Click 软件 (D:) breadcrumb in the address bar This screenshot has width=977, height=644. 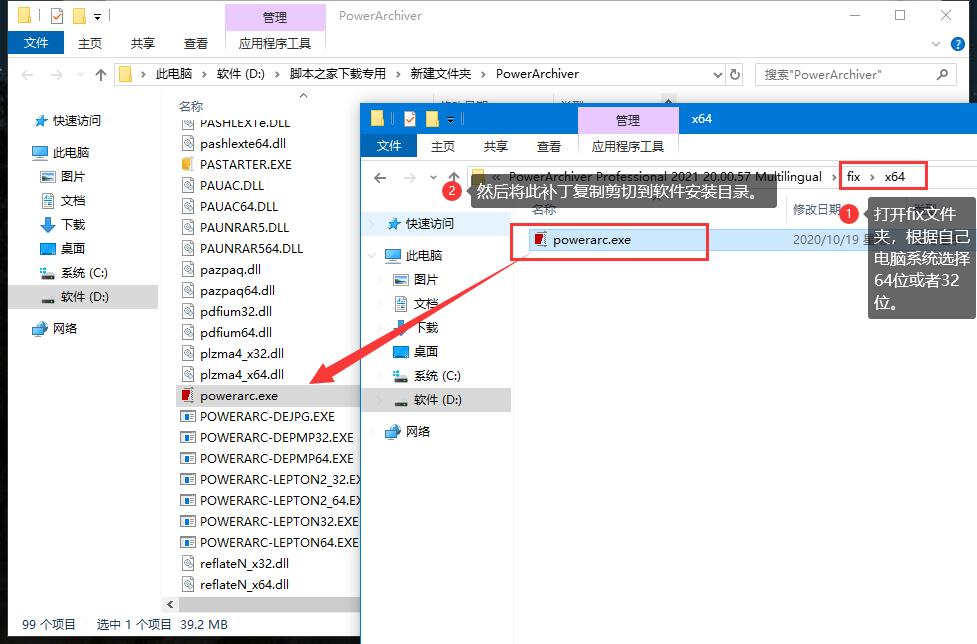tap(241, 74)
